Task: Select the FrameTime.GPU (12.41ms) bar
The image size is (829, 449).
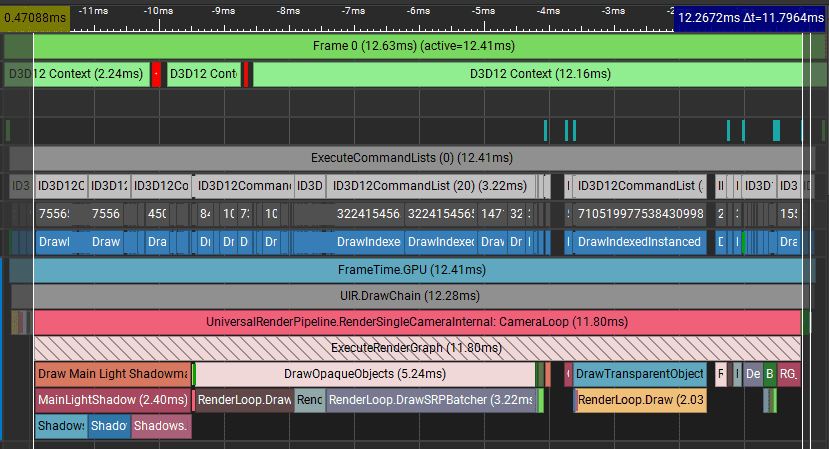Action: point(412,270)
